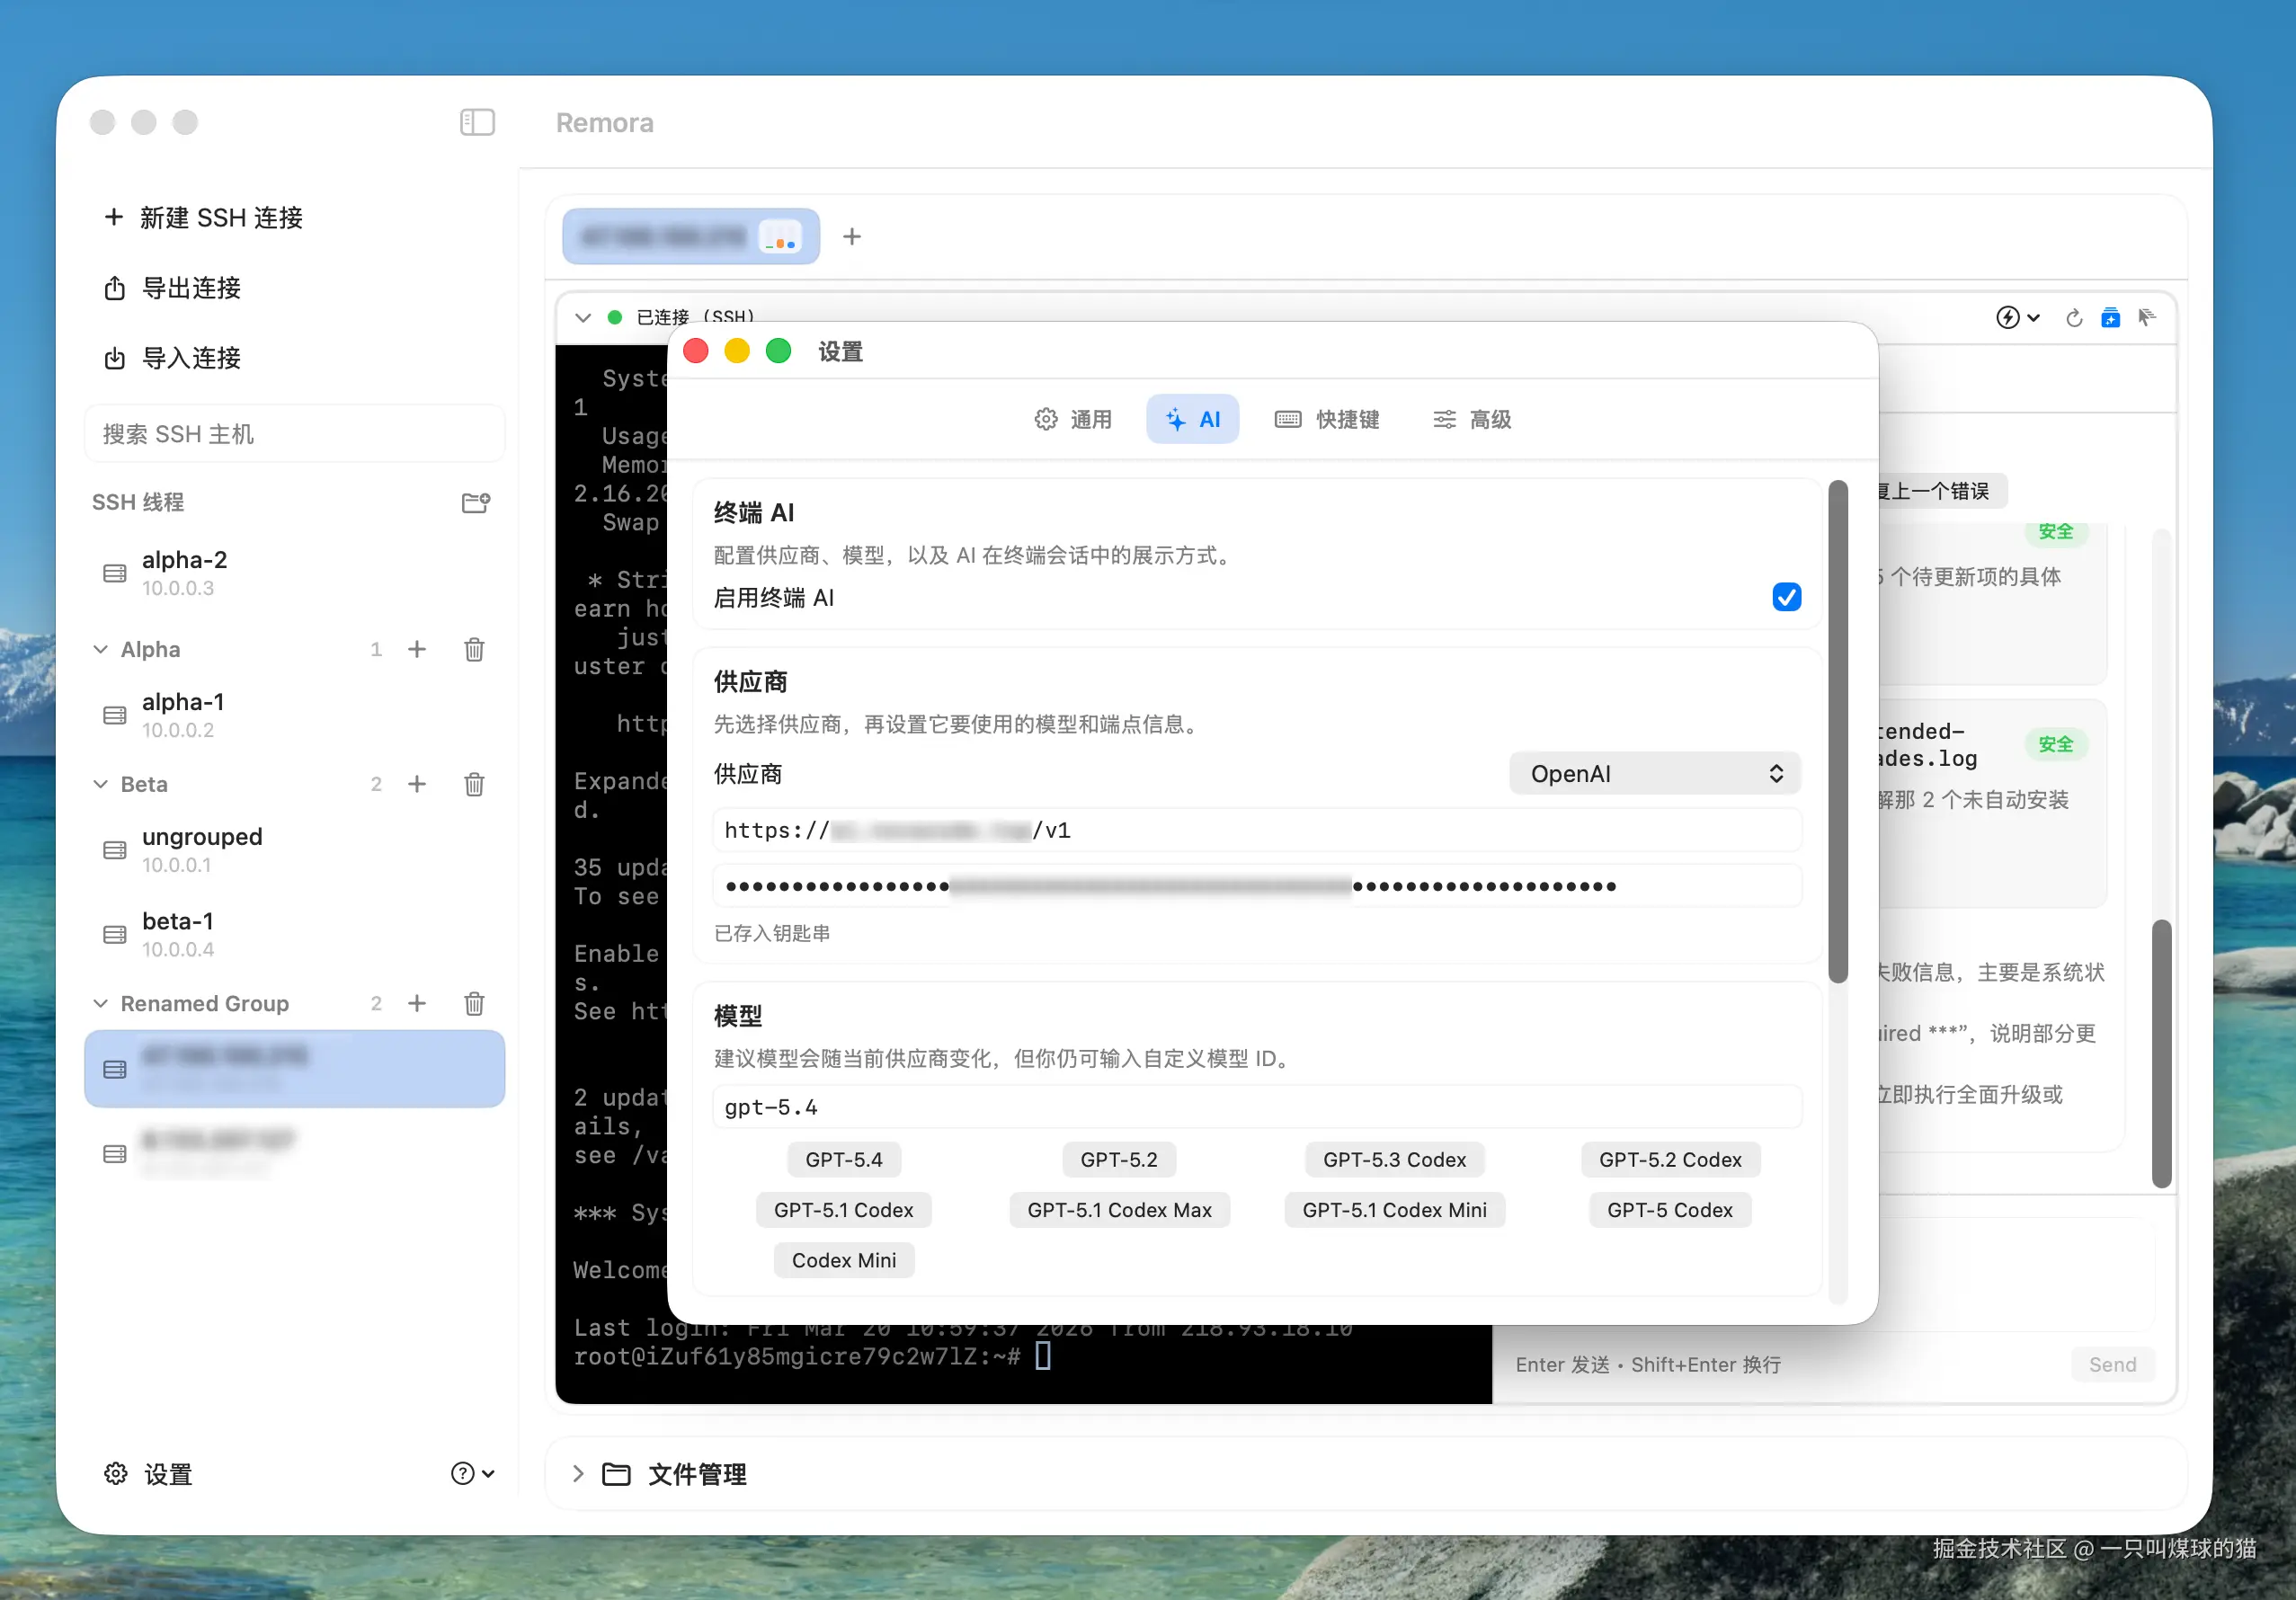Click the settings dialog vertical scrollbar
The width and height of the screenshot is (2296, 1600).
1837,730
